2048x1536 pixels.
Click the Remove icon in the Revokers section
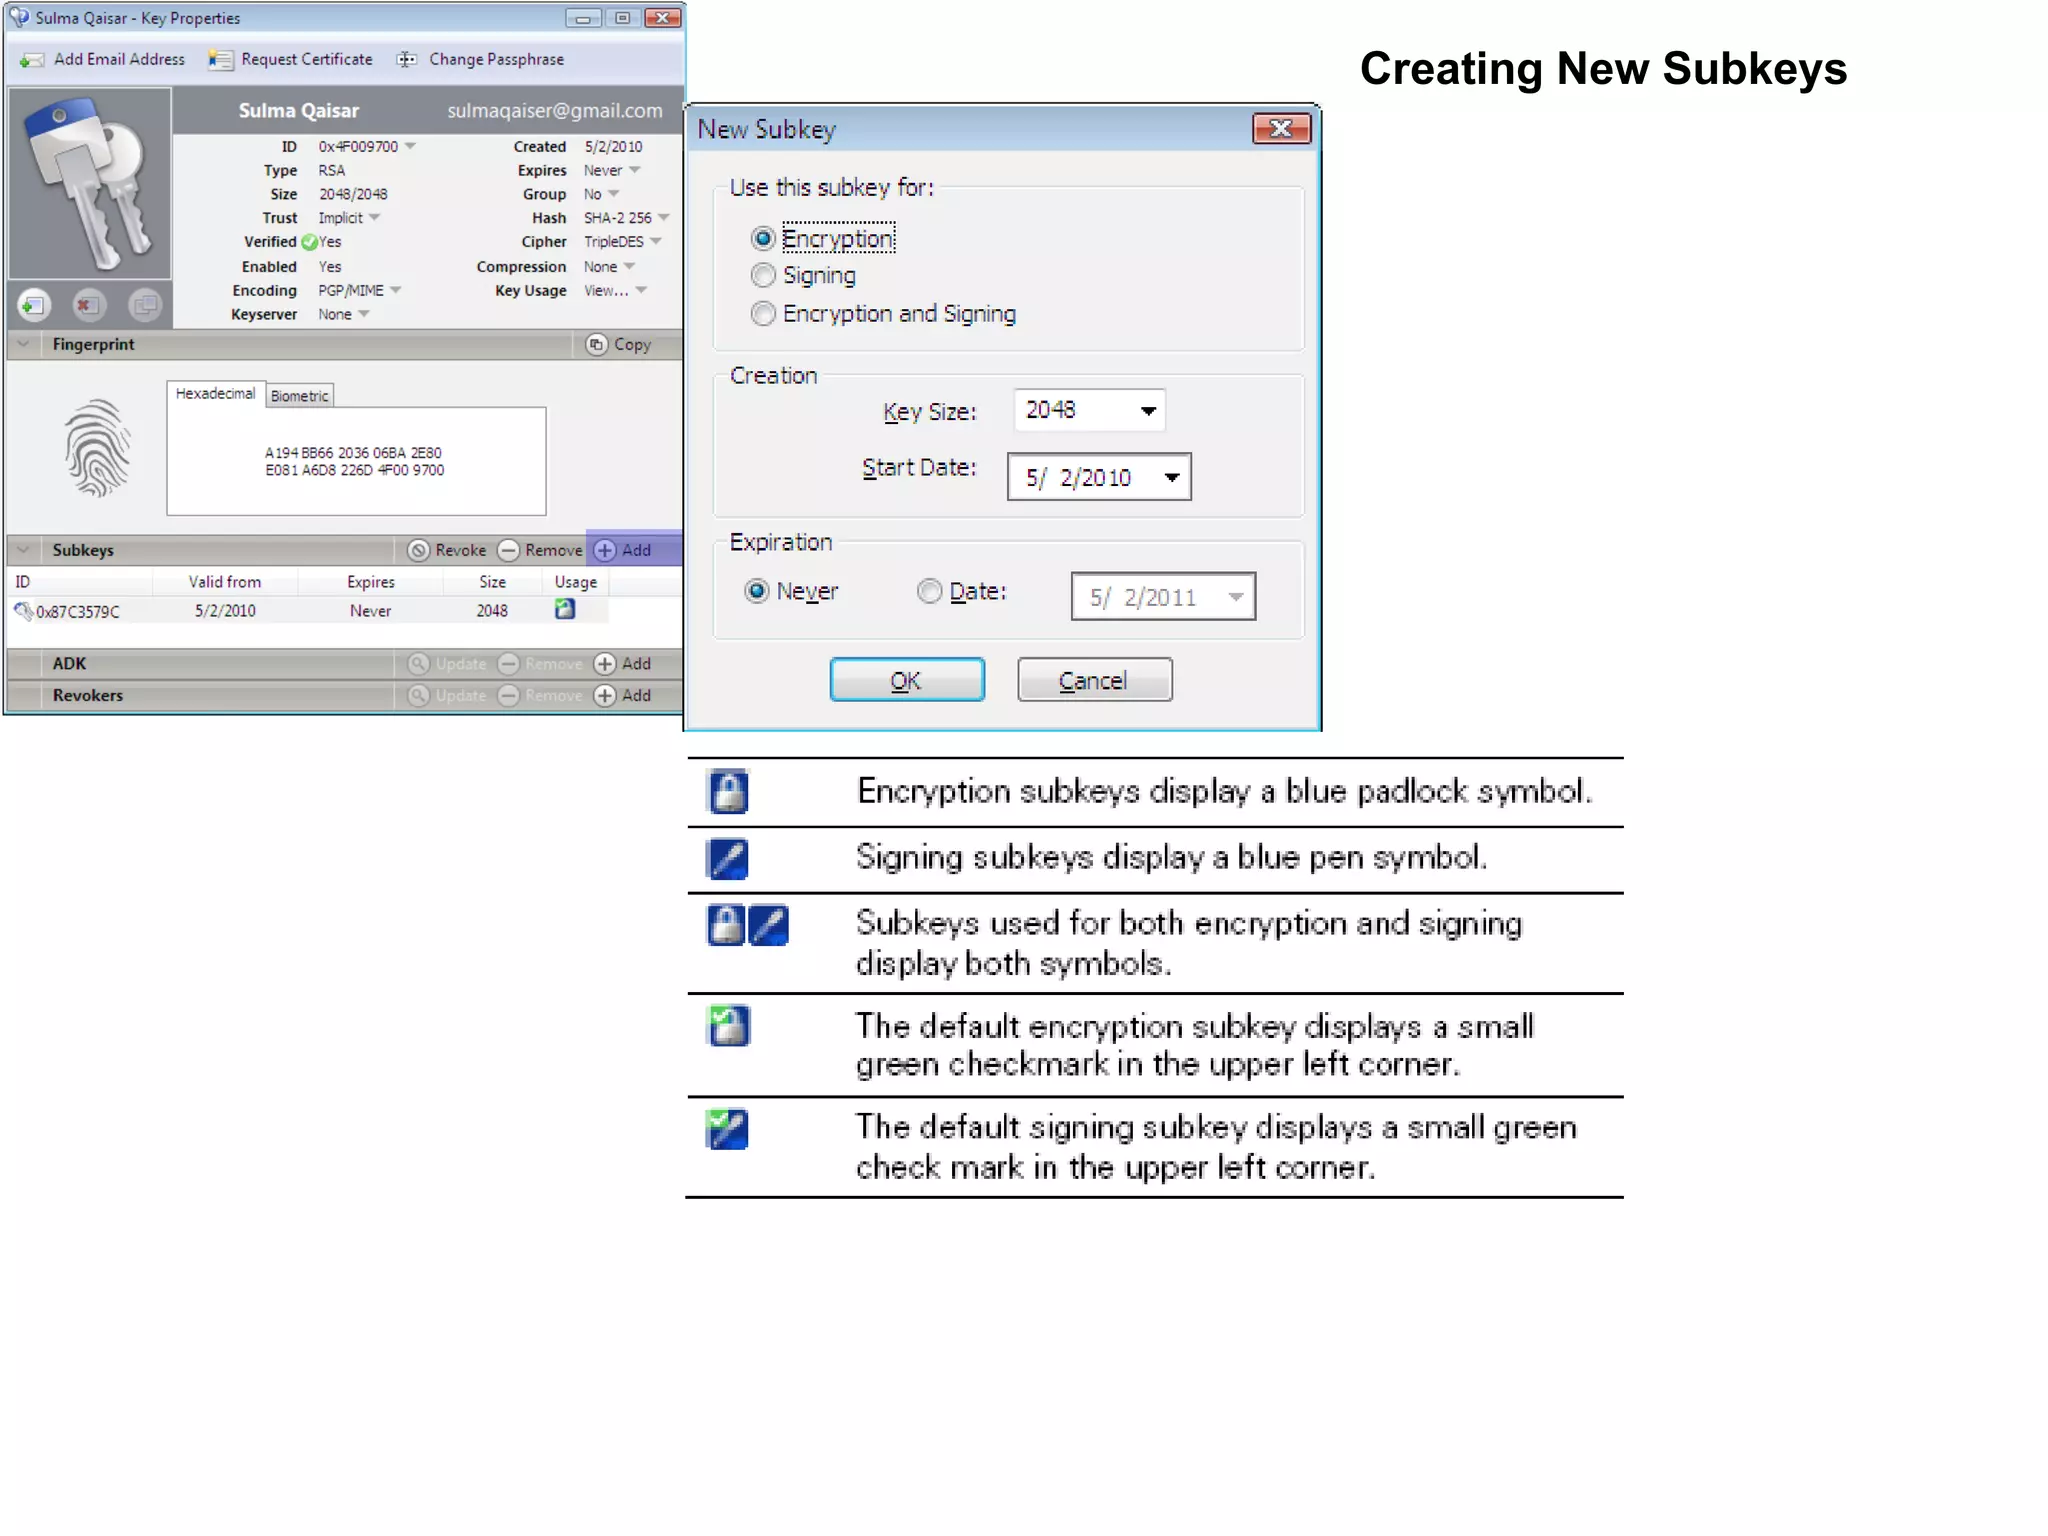click(508, 695)
